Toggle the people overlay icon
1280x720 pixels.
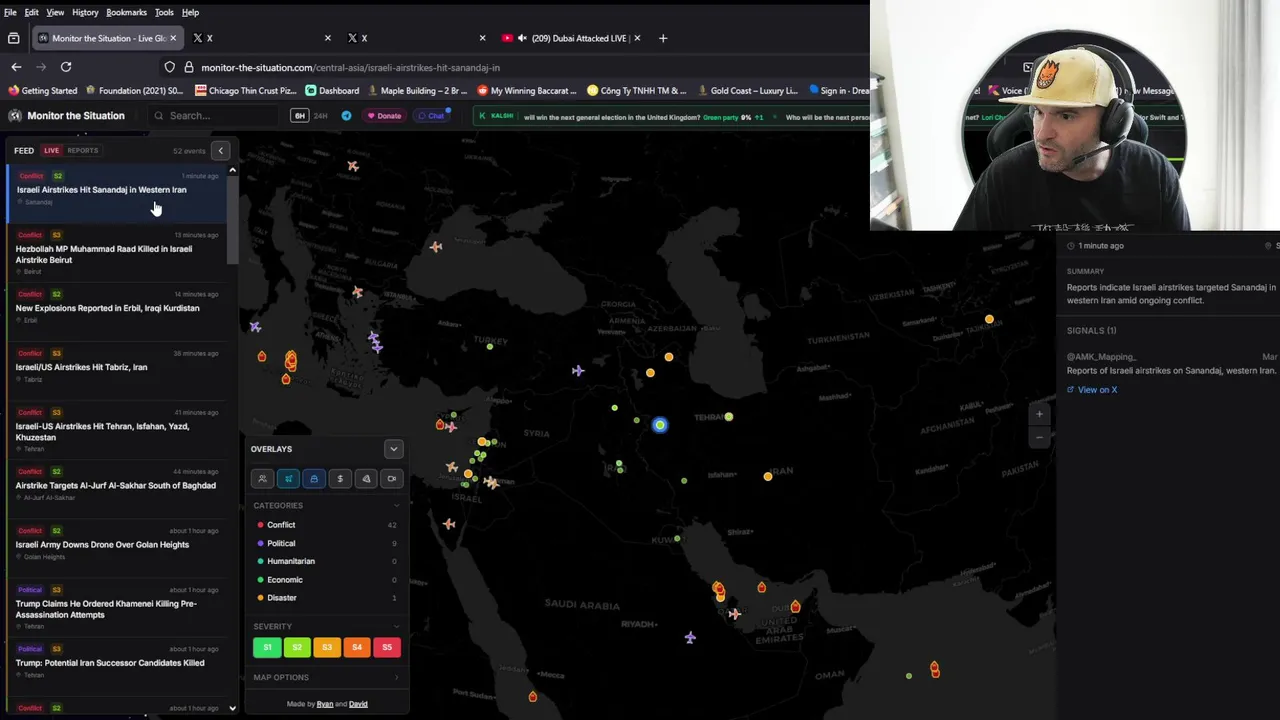[x=262, y=479]
